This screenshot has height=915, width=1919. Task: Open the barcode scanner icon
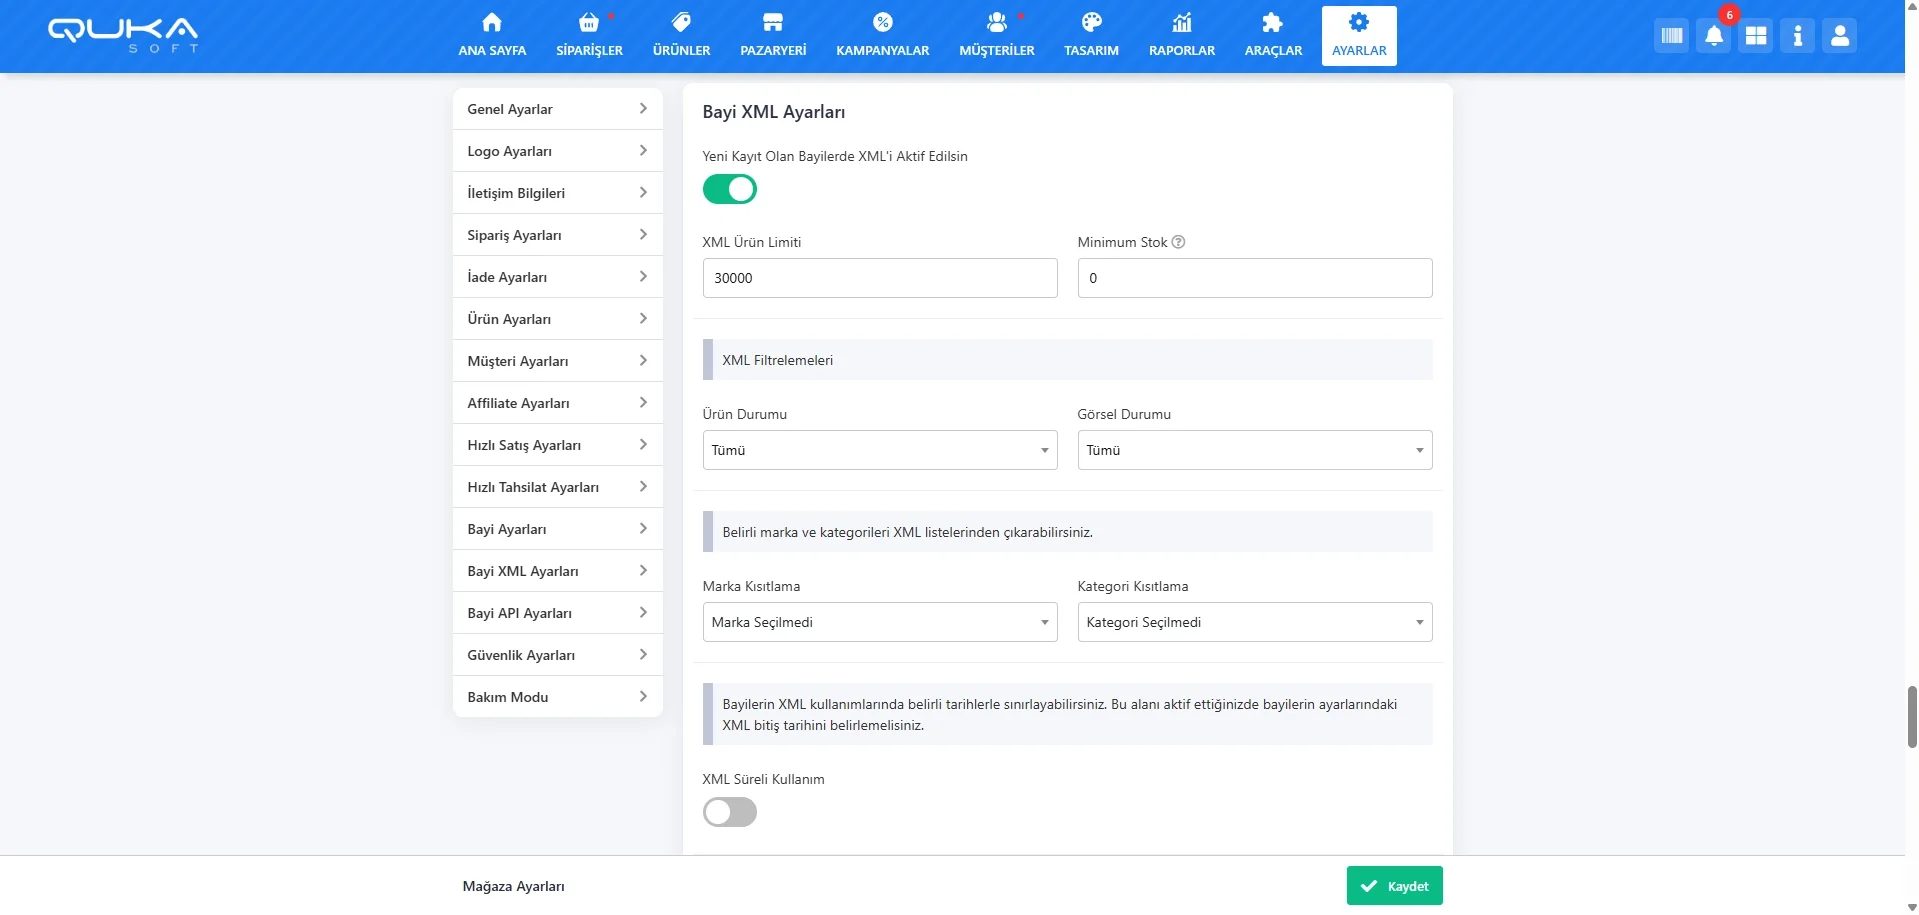pos(1671,36)
